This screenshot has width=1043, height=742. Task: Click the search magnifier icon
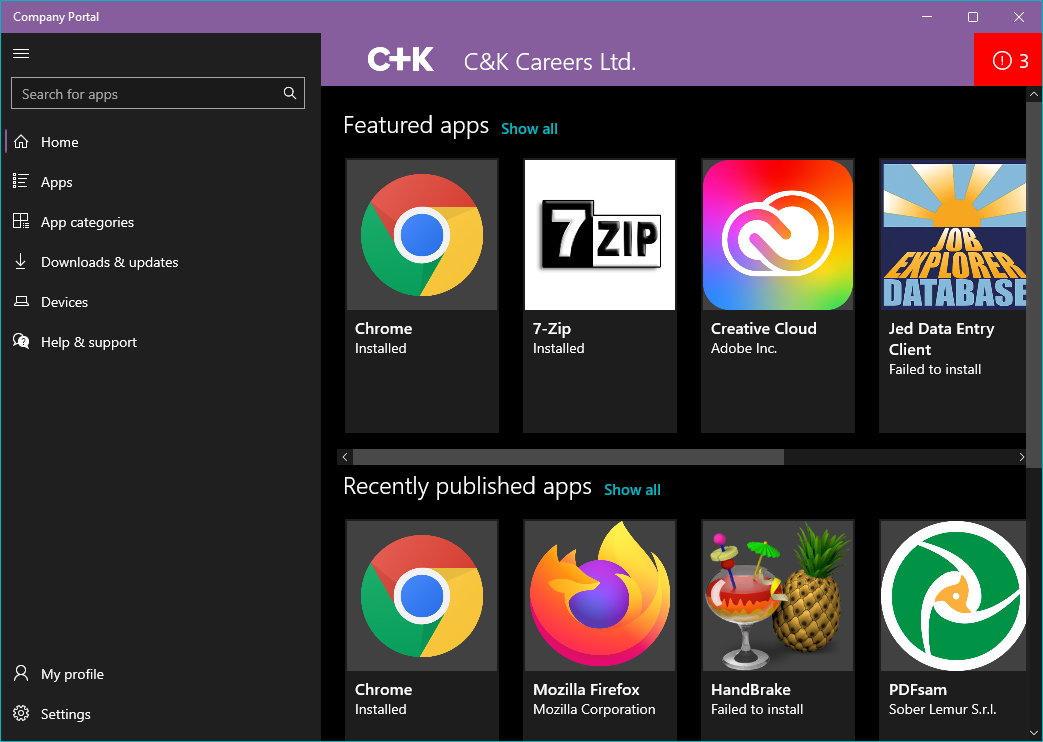pos(290,93)
